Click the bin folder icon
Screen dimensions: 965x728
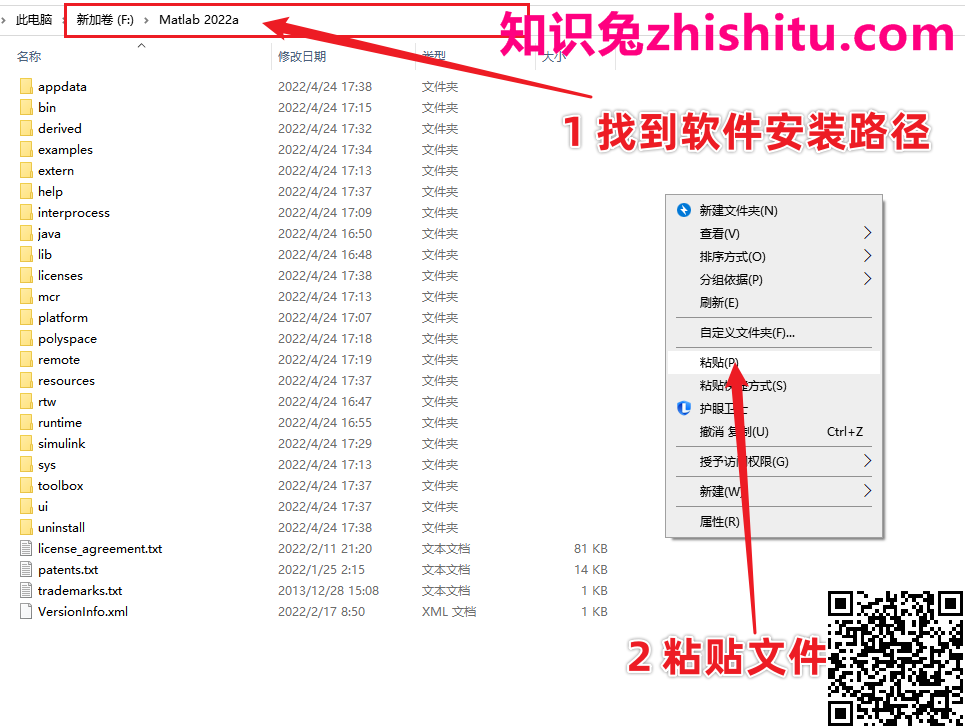26,107
